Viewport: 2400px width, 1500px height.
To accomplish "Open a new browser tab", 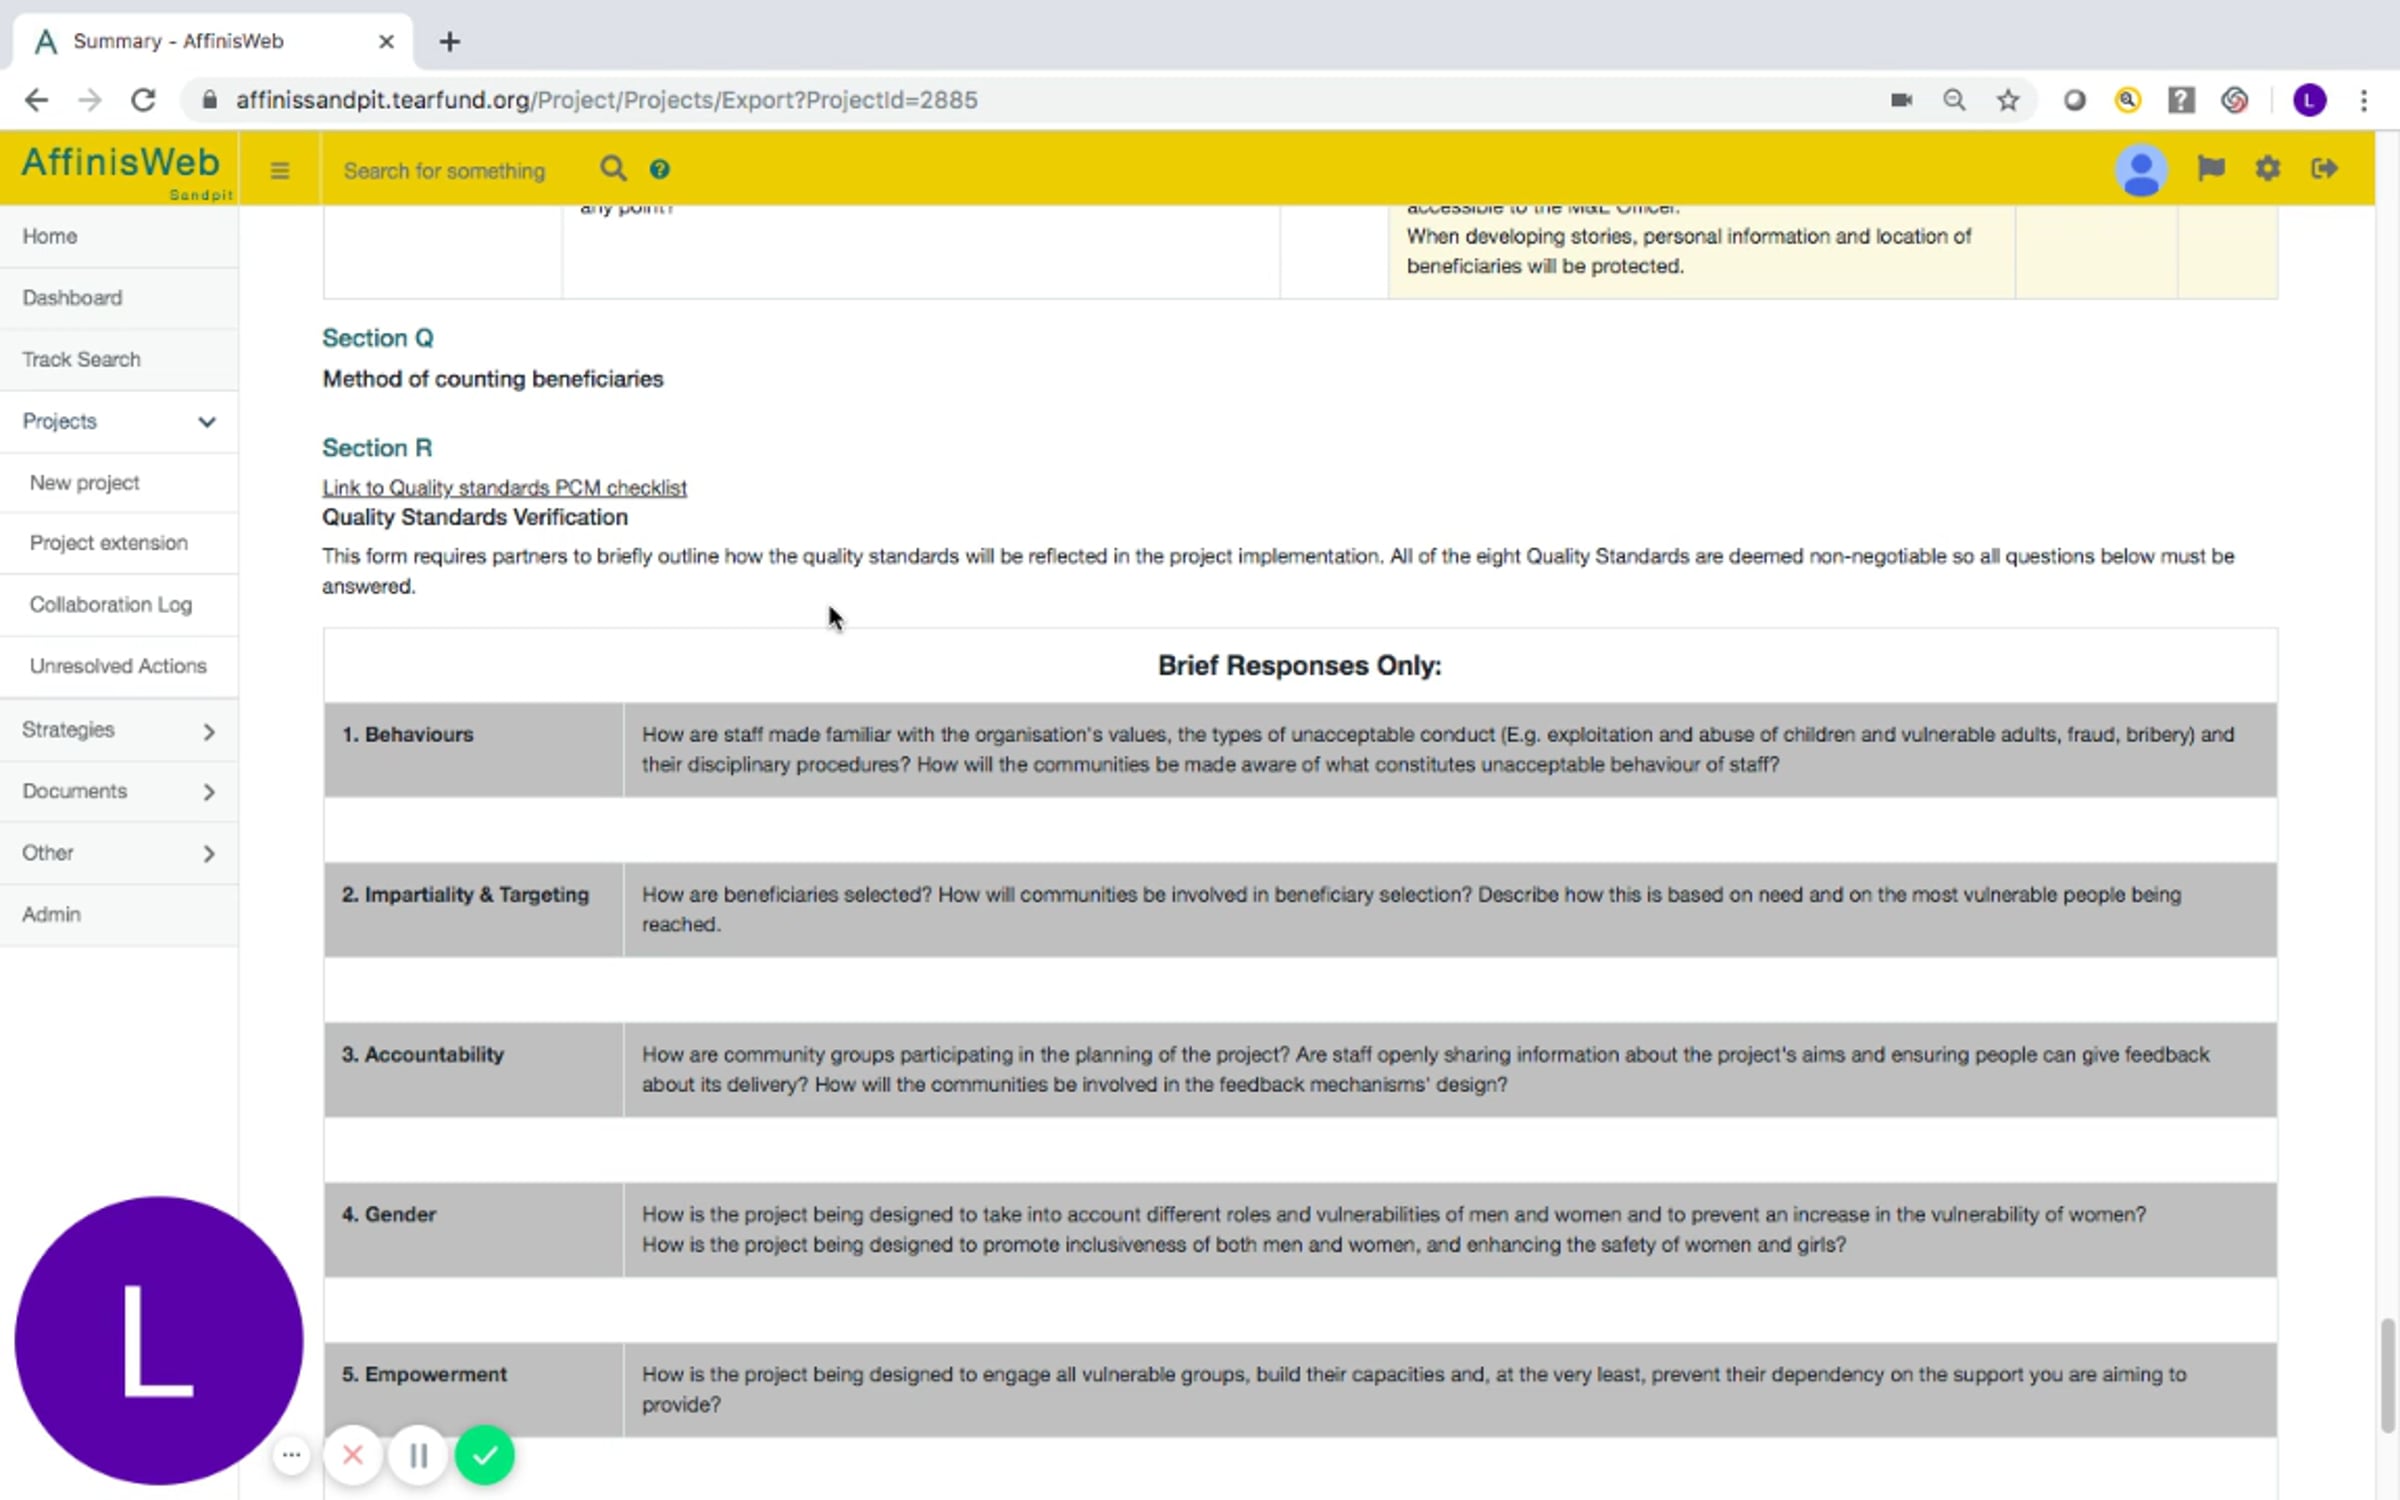I will pyautogui.click(x=450, y=42).
